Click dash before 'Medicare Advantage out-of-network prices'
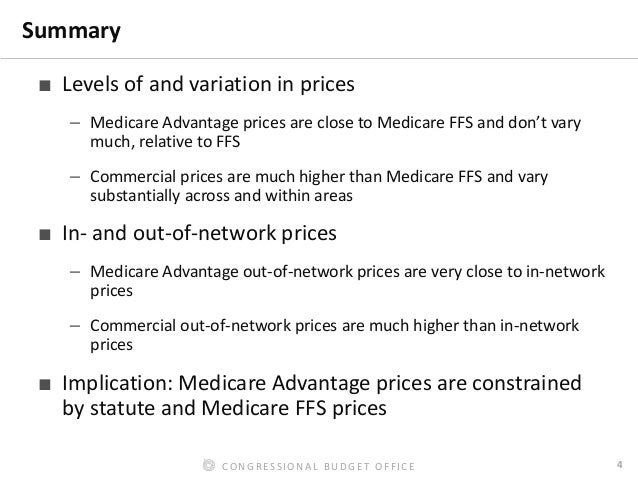 pos(75,272)
